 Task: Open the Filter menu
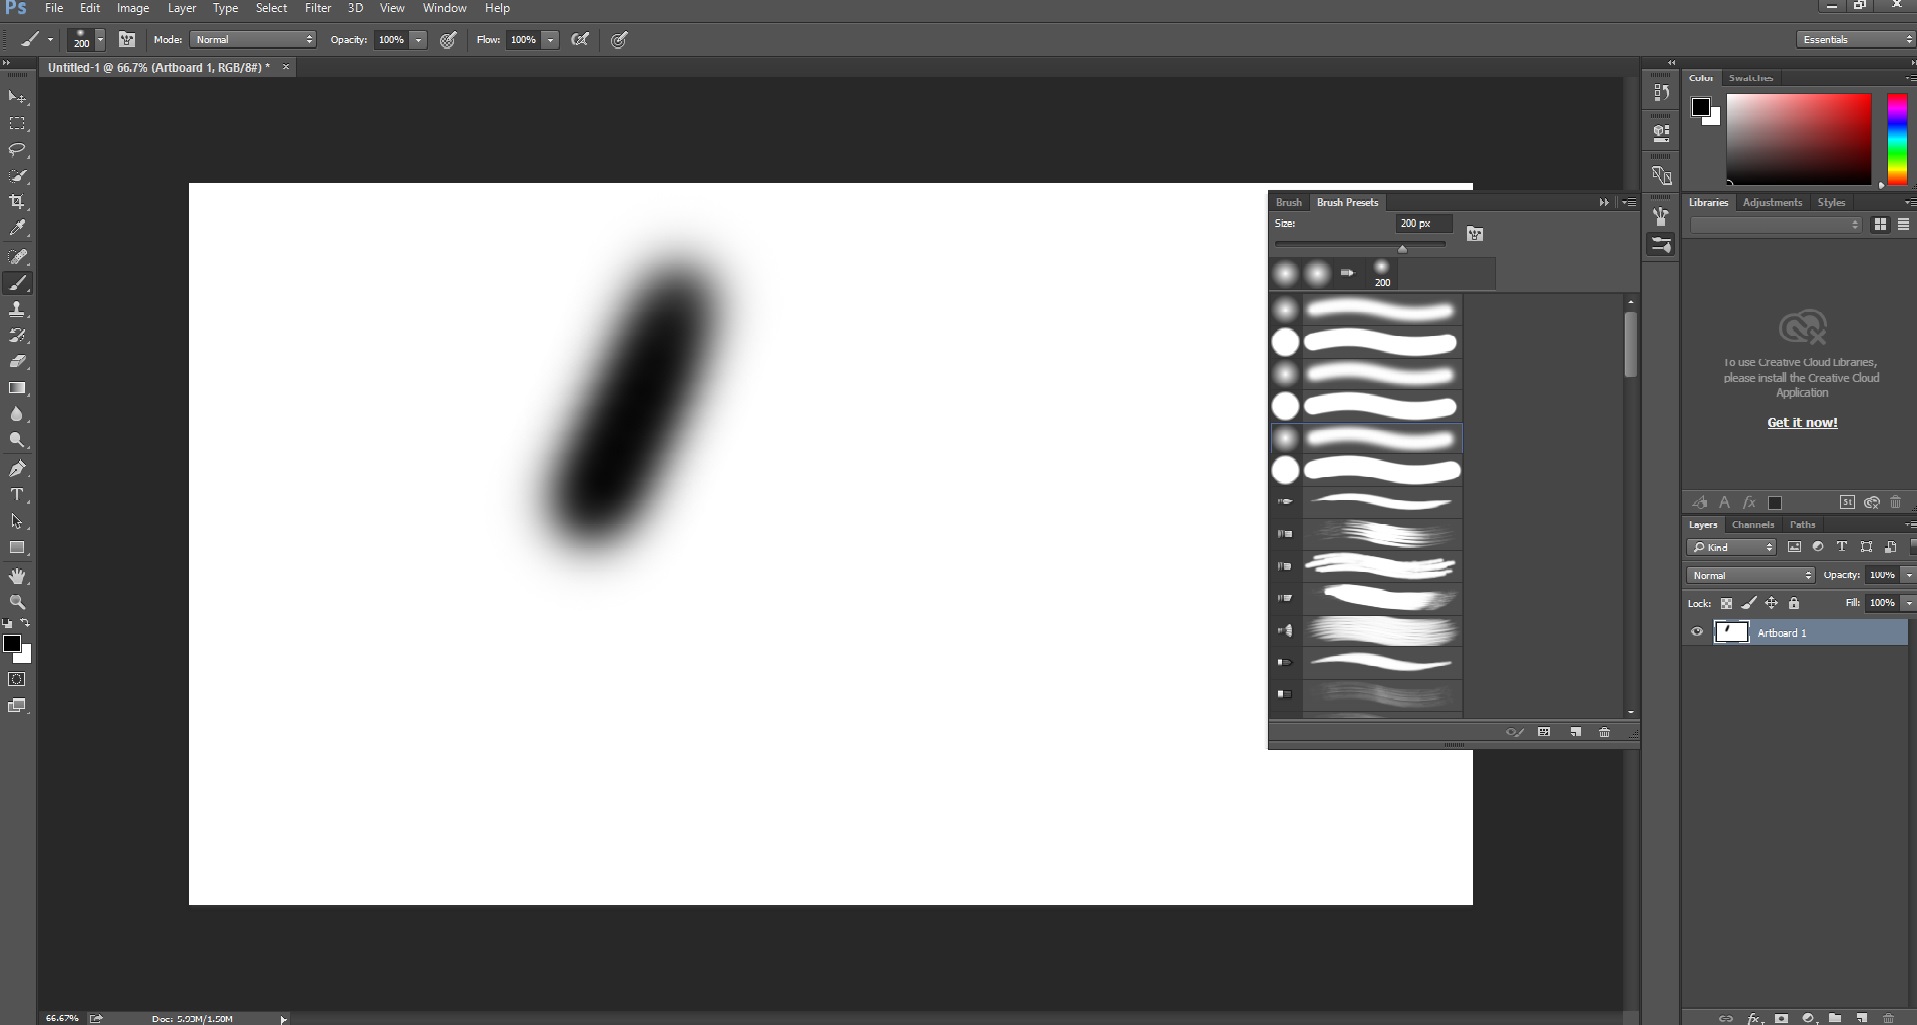click(x=318, y=8)
